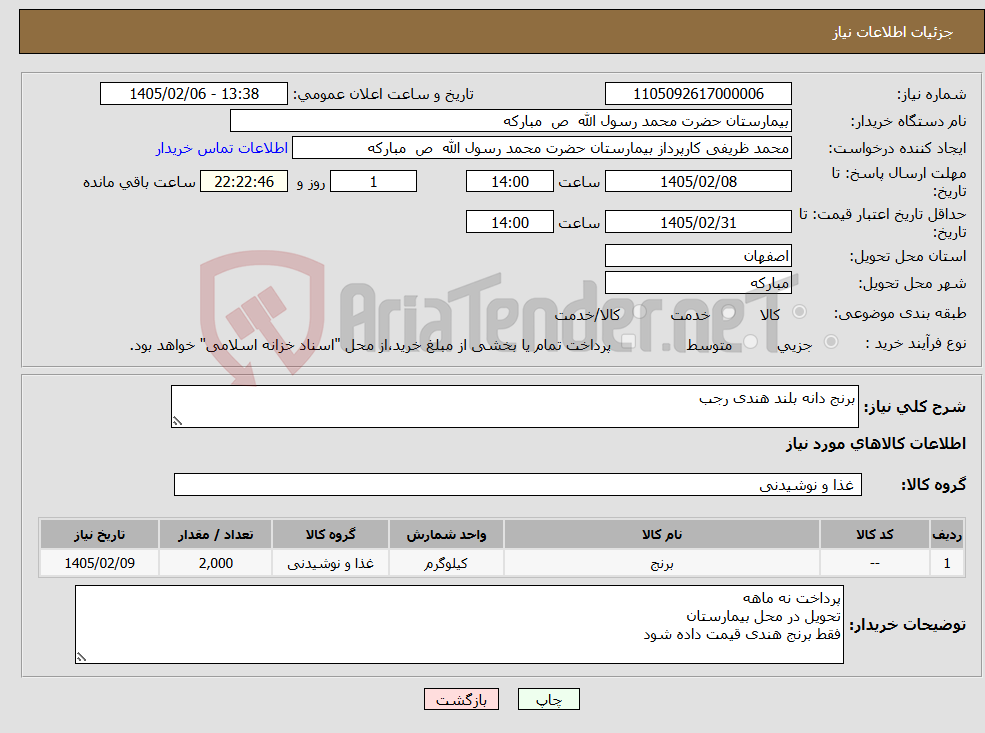Click the delivery province field اصفهان
Viewport: 985px width, 733px height.
point(698,256)
